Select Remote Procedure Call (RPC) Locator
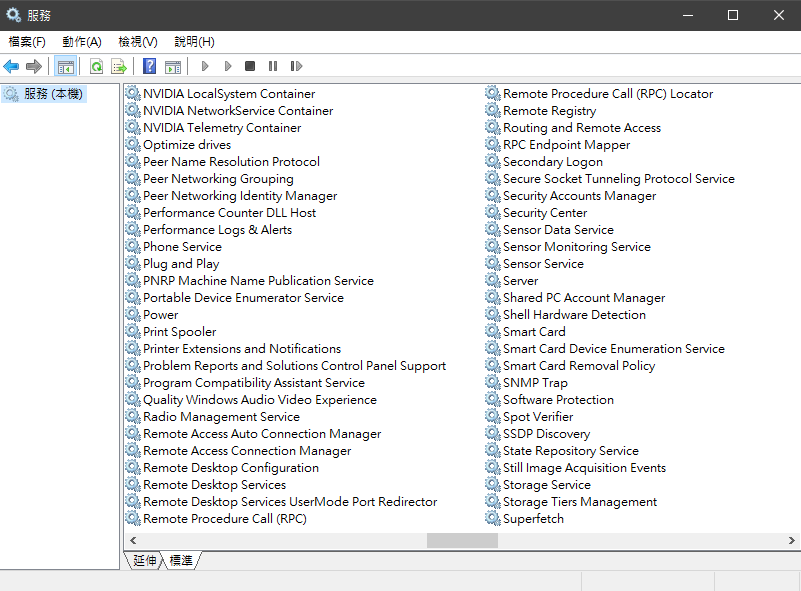The image size is (801, 591). (x=608, y=93)
